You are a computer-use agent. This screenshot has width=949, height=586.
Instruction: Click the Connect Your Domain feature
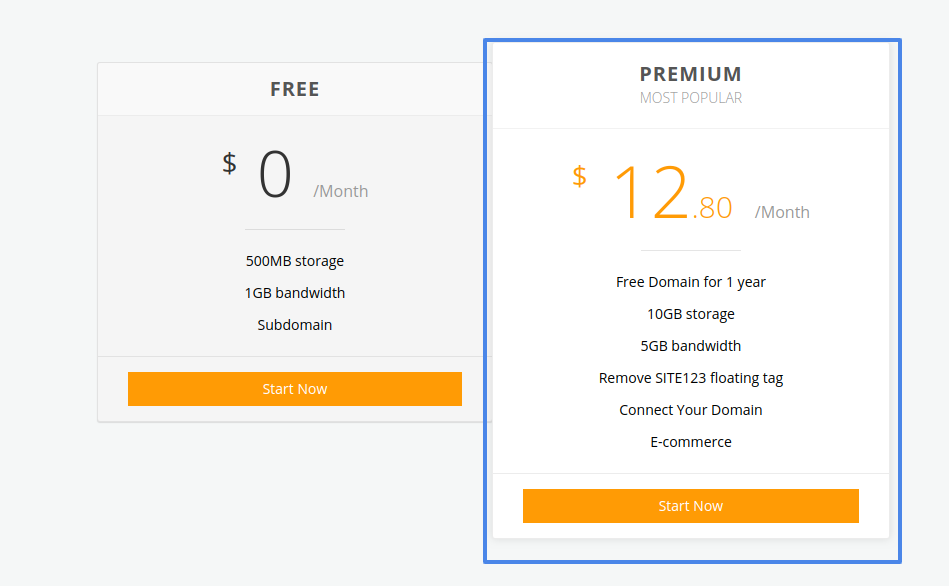click(690, 410)
